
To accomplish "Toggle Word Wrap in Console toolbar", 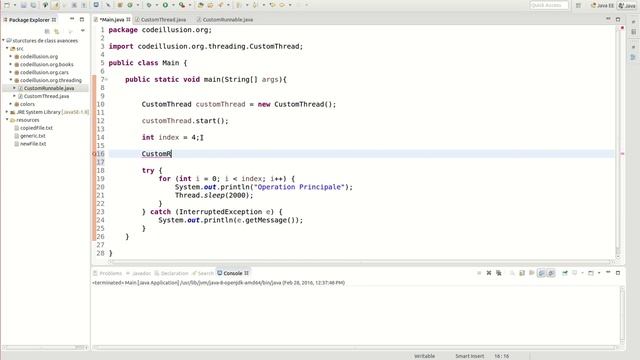I will 532,273.
